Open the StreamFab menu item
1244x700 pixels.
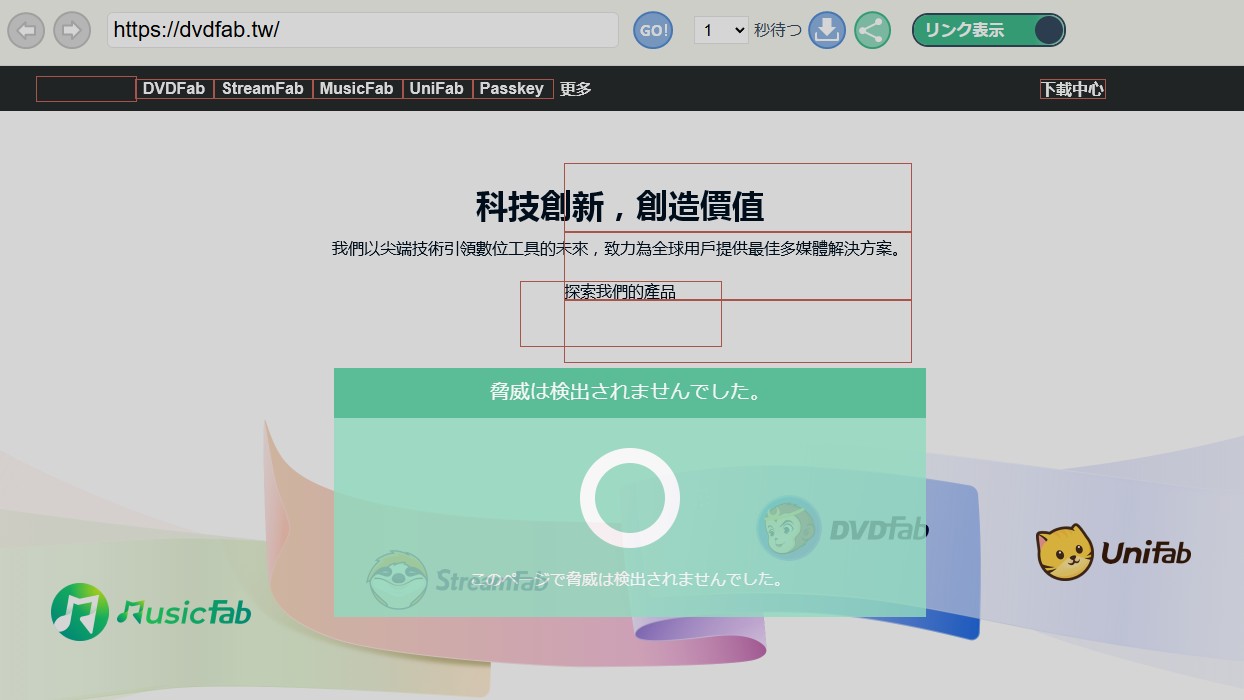(x=263, y=89)
